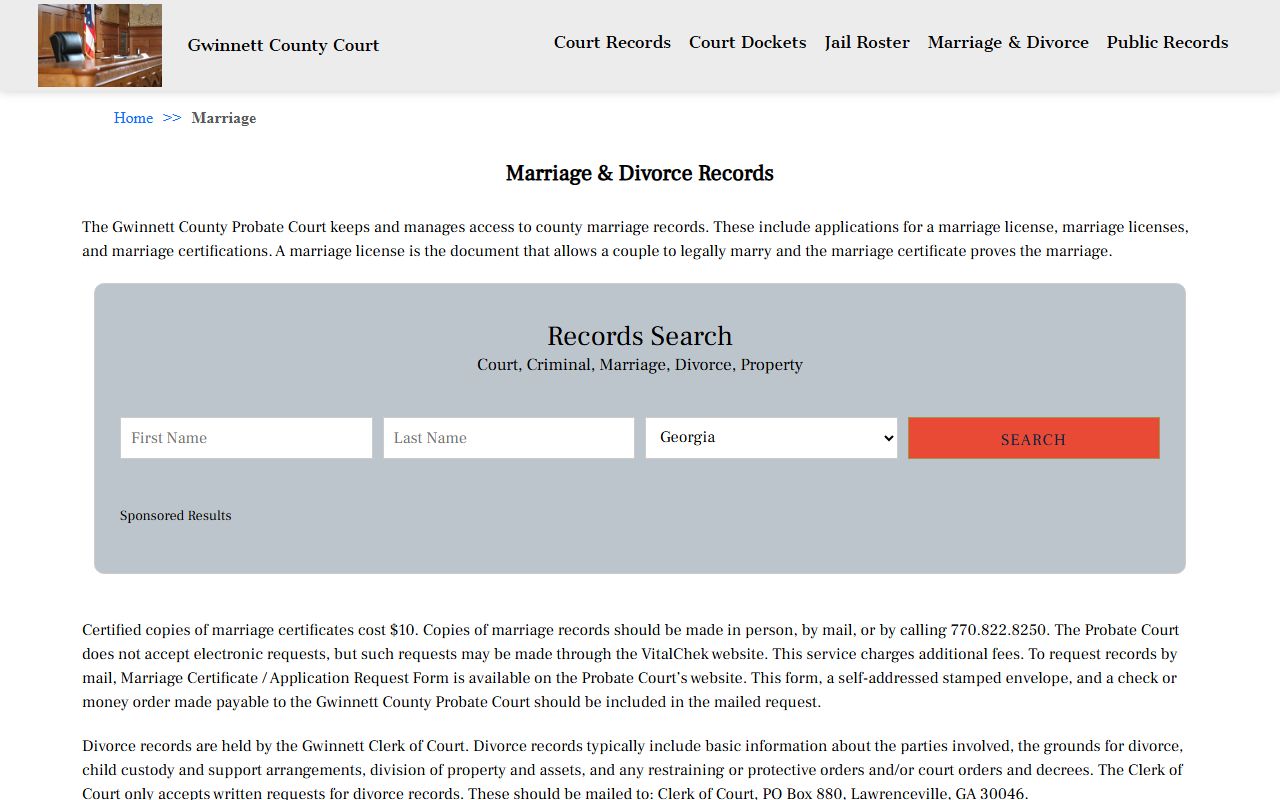Click the Home breadcrumb link
Image resolution: width=1280 pixels, height=800 pixels.
tap(133, 118)
